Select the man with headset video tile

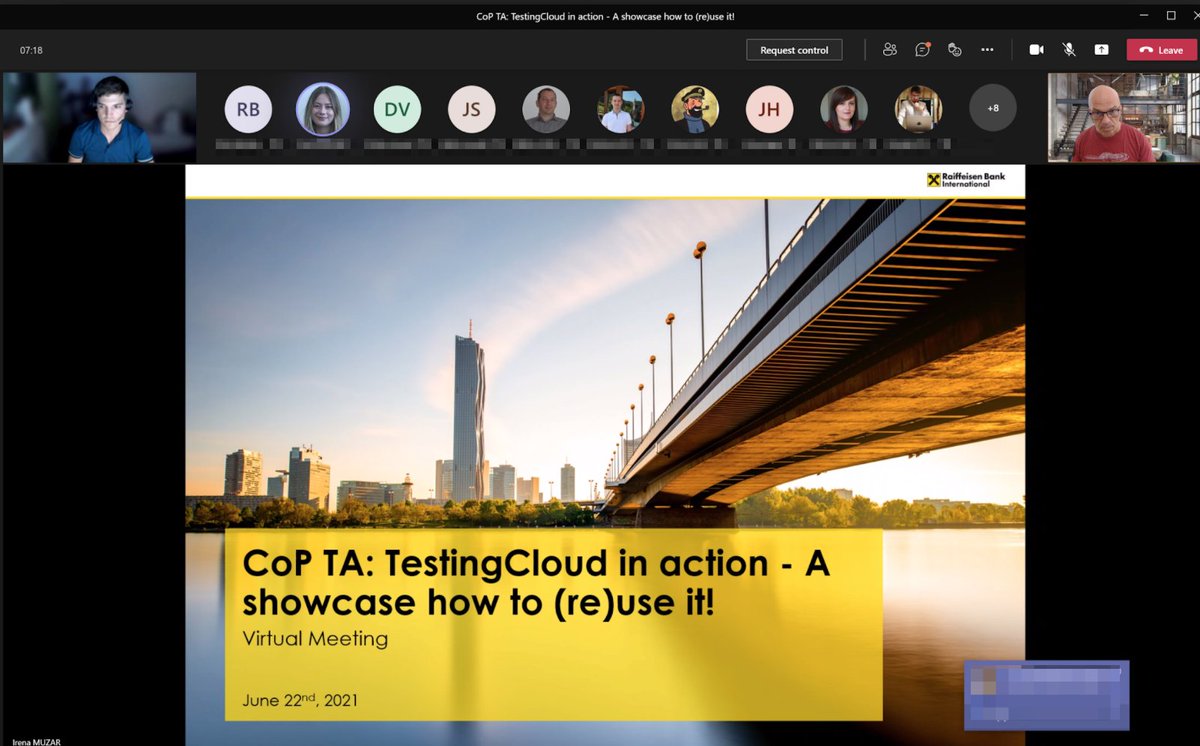click(99, 117)
